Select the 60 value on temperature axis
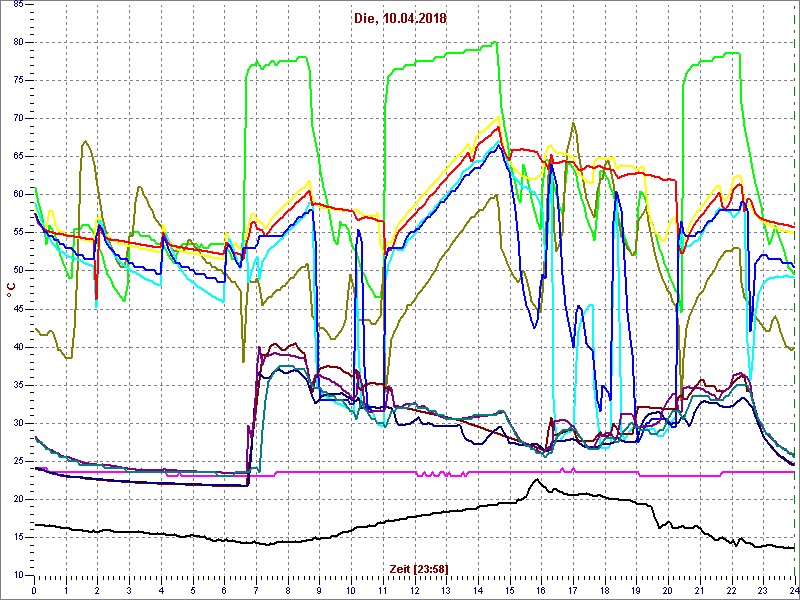 (x=17, y=194)
